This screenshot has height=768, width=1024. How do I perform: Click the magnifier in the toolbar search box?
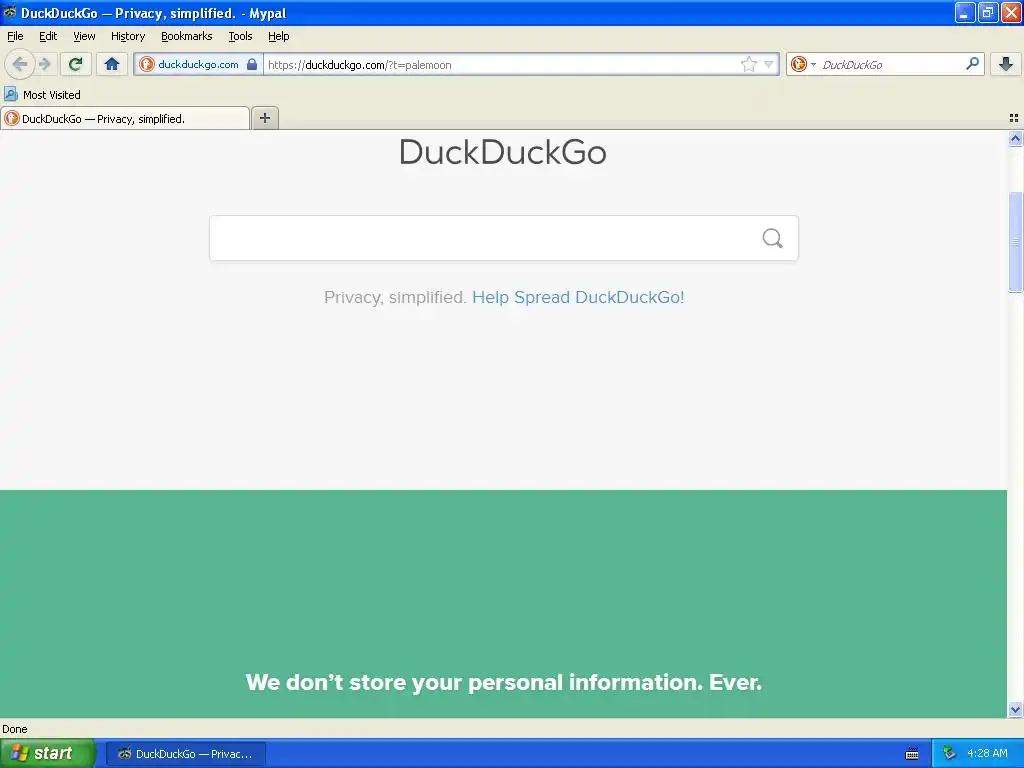(x=972, y=64)
